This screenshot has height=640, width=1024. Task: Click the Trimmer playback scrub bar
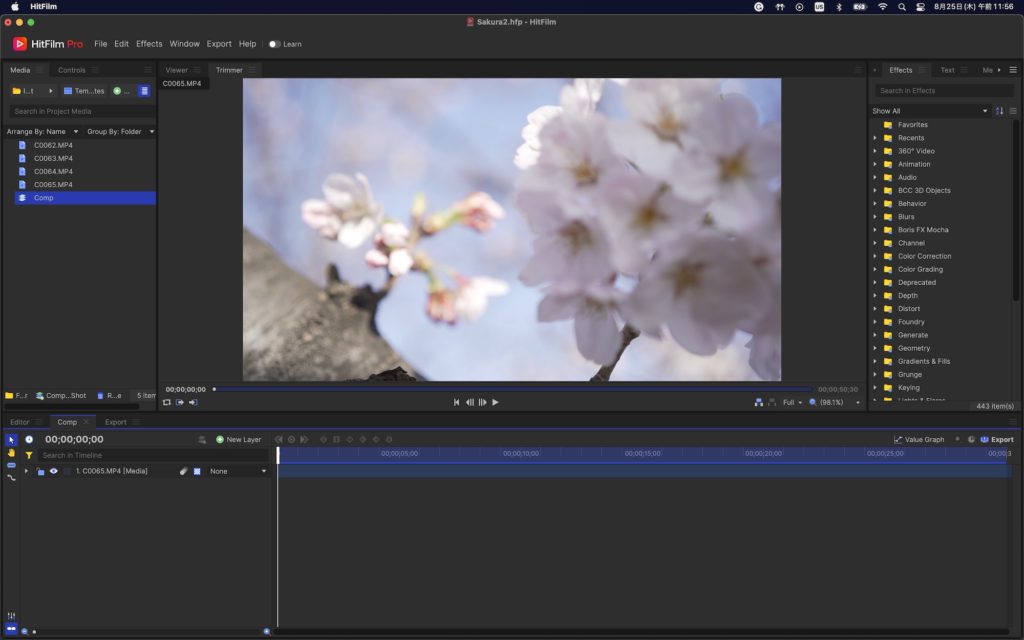coord(512,389)
